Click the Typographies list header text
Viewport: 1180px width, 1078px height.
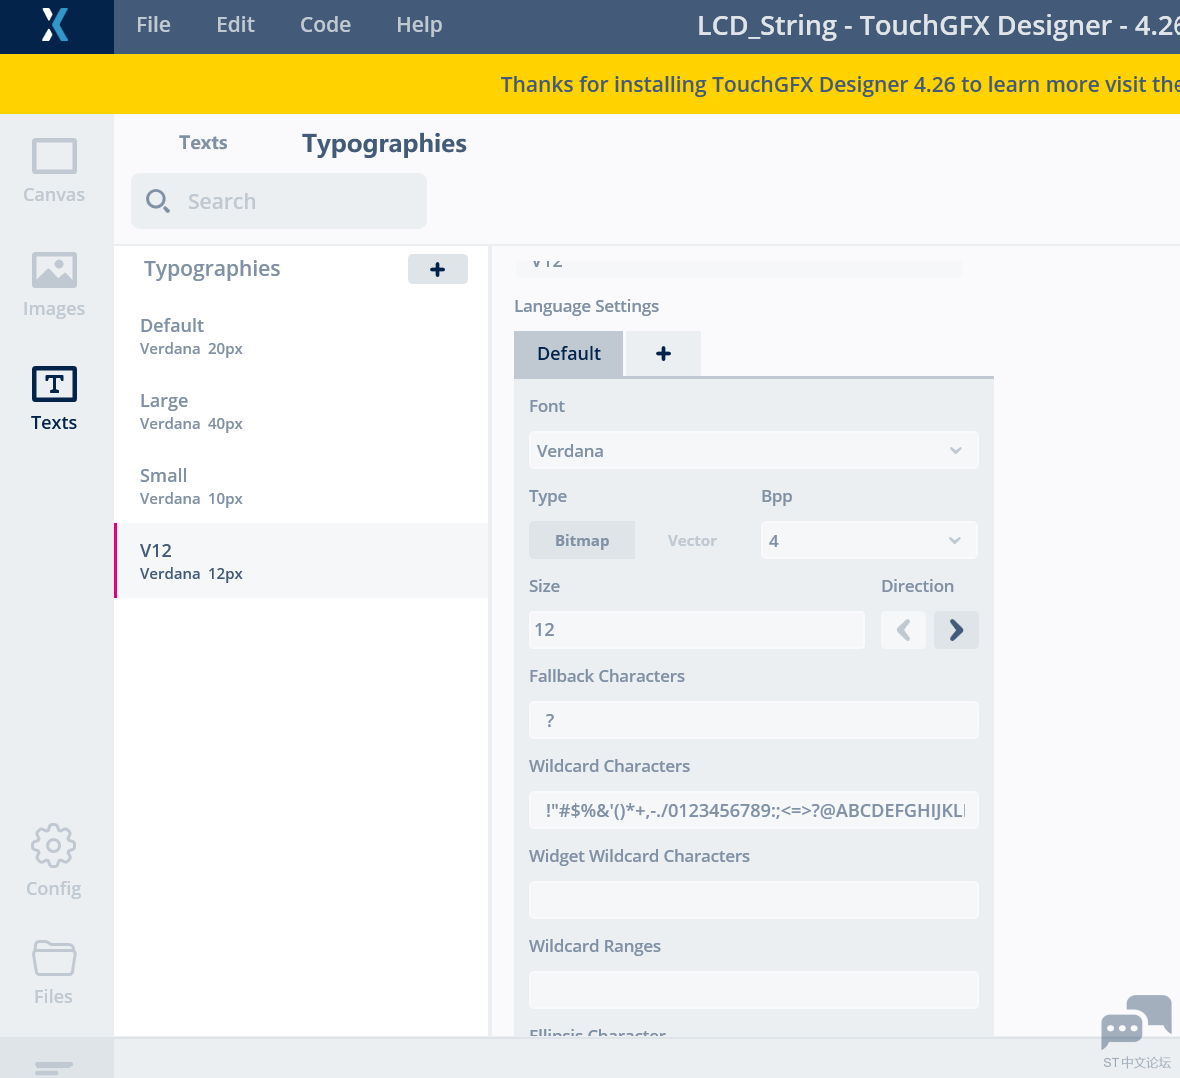212,270
